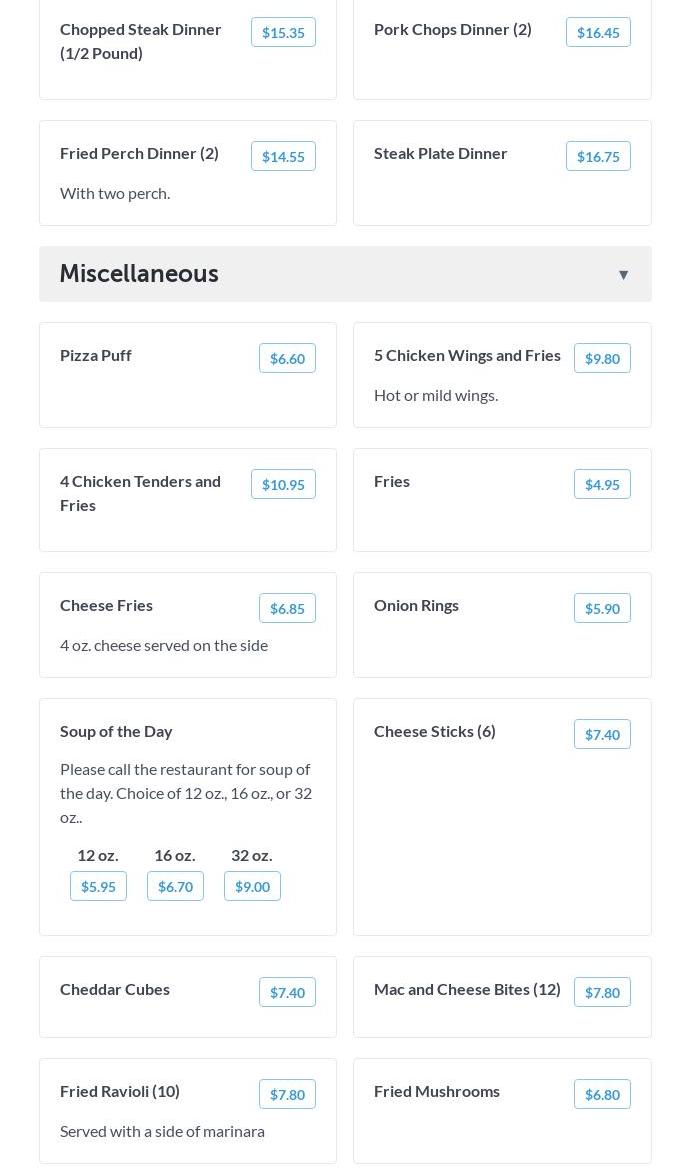Add Pork Chops Dinner for $16.45
This screenshot has width=690, height=1173.
(598, 32)
